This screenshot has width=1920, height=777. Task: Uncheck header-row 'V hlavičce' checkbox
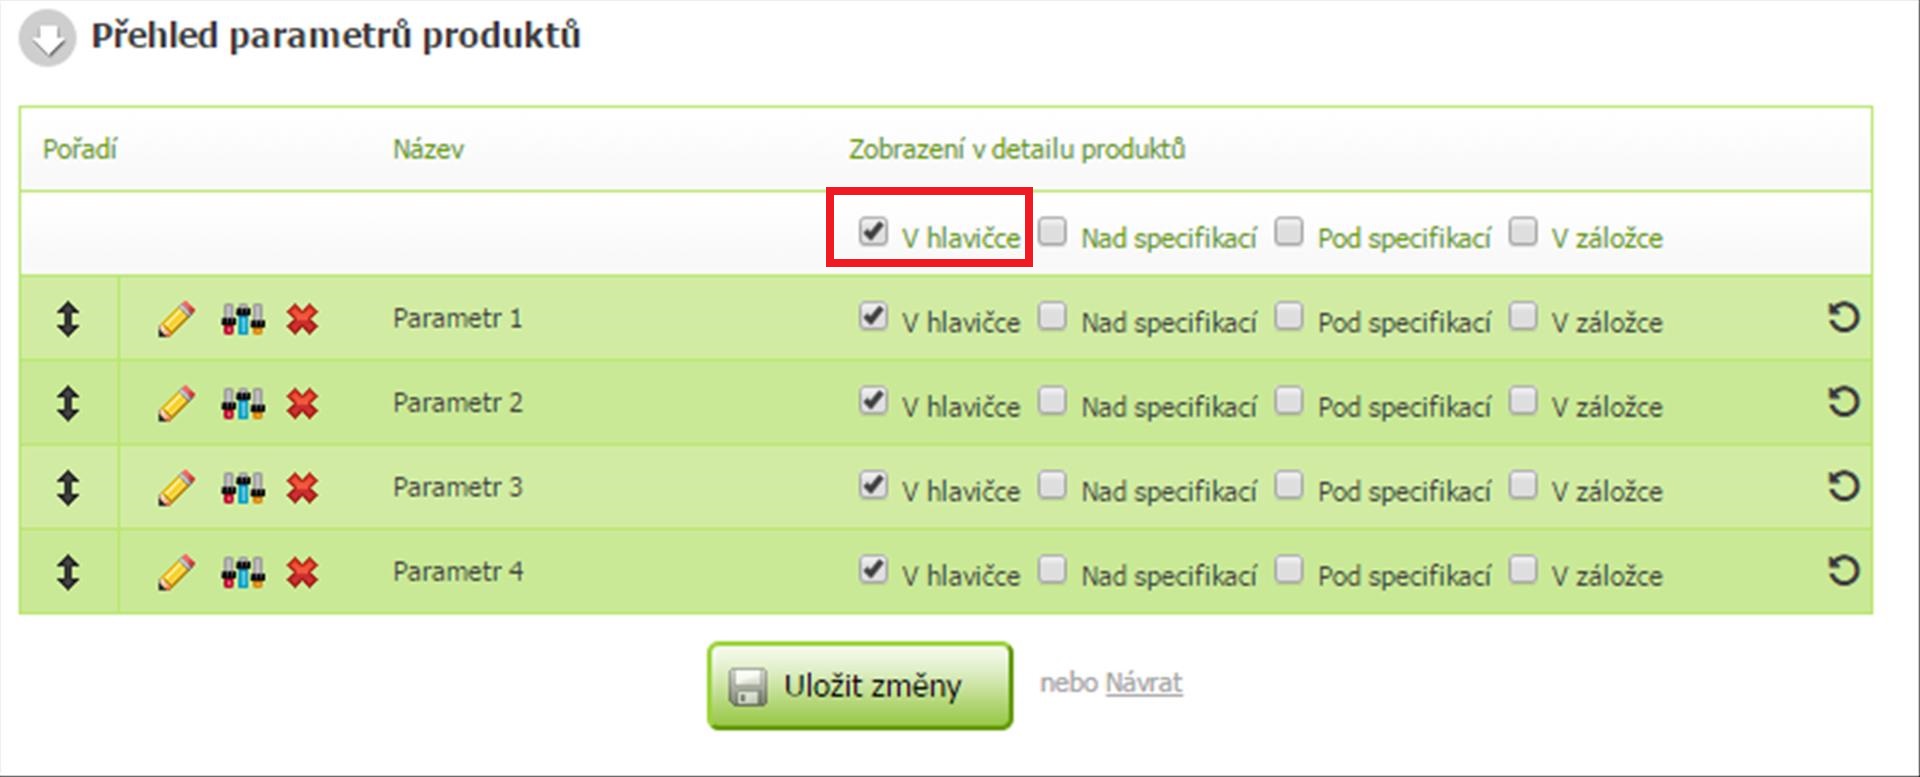click(873, 232)
